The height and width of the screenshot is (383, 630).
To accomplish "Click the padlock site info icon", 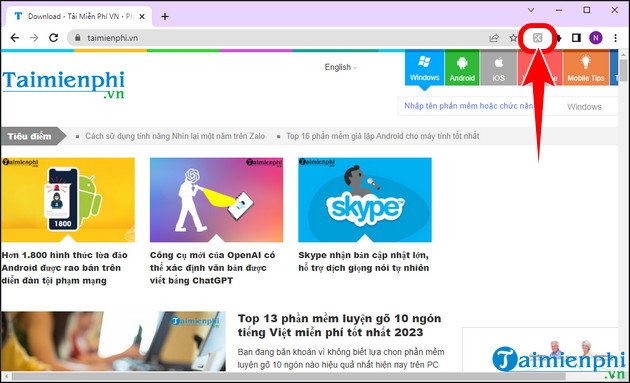I will (x=78, y=38).
